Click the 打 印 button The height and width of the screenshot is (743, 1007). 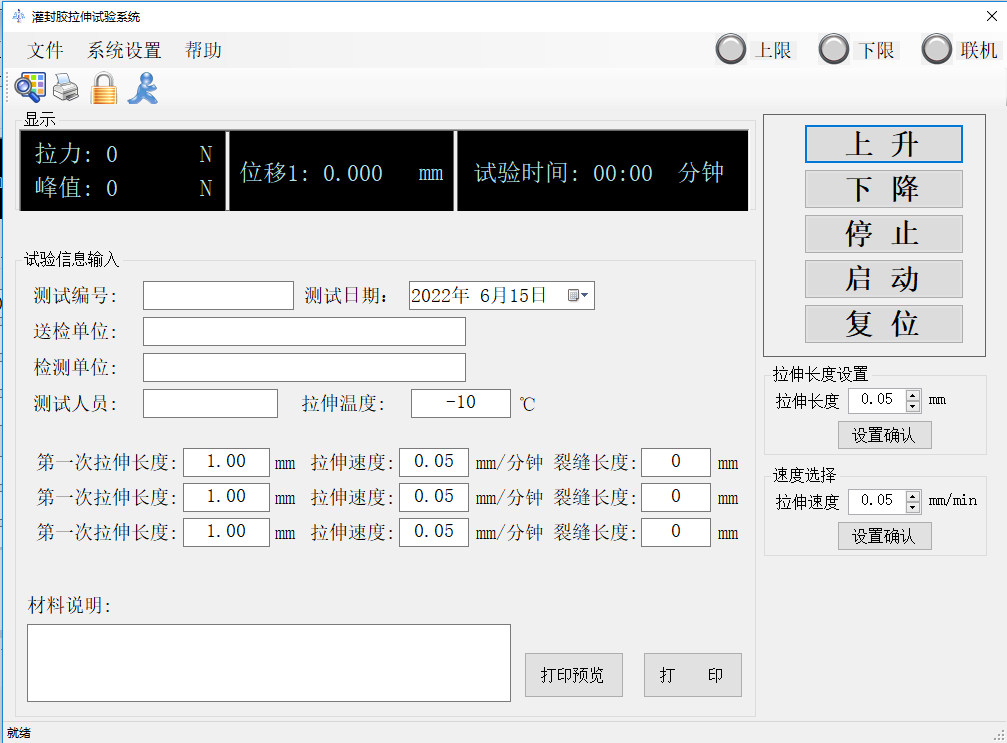[692, 675]
